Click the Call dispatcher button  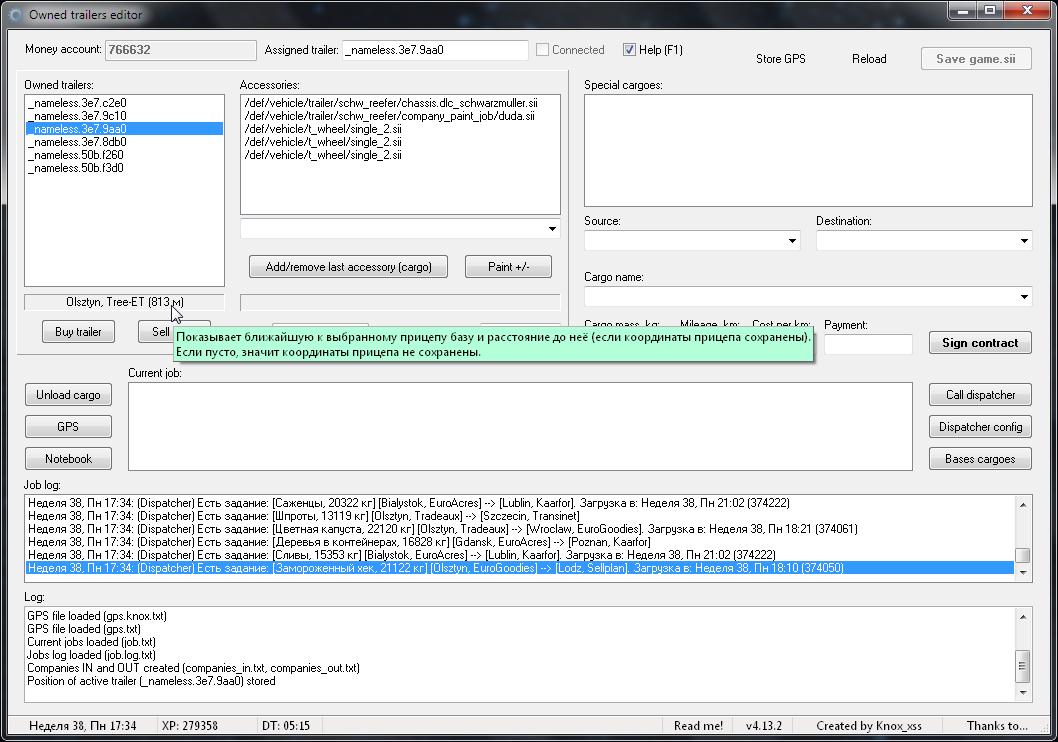tap(980, 395)
